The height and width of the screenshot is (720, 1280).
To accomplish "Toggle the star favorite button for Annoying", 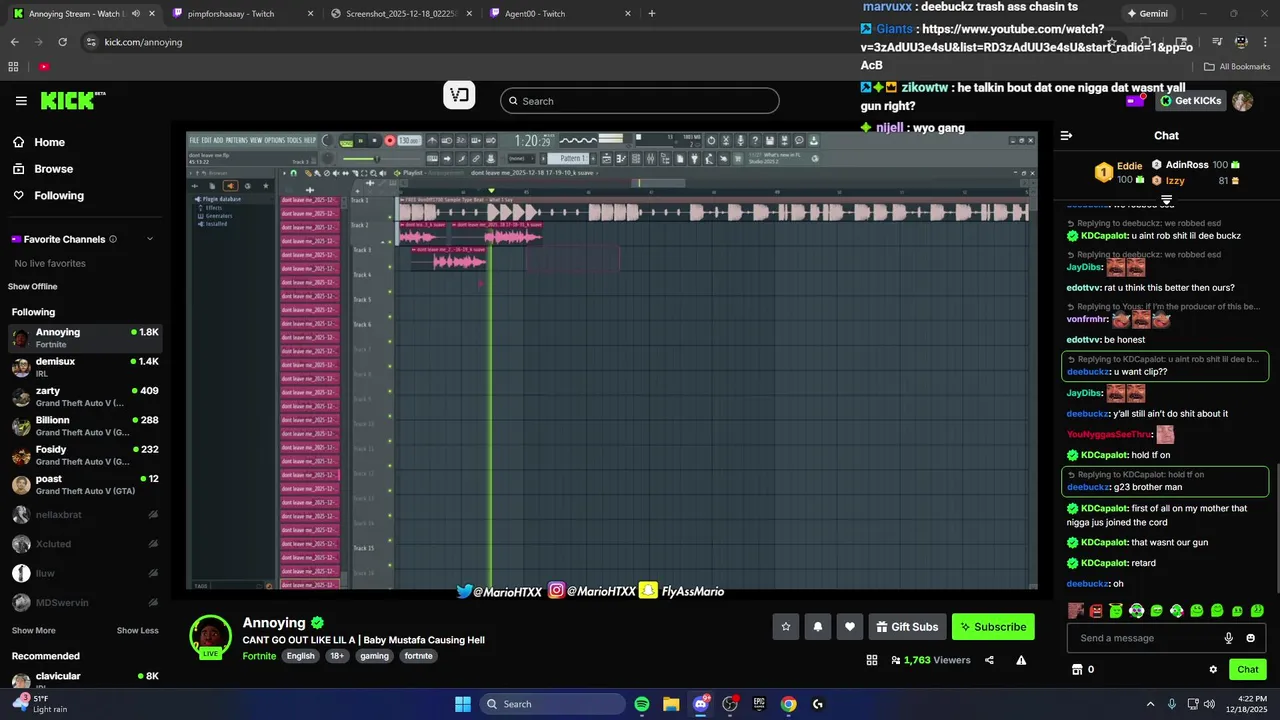I will coord(786,627).
